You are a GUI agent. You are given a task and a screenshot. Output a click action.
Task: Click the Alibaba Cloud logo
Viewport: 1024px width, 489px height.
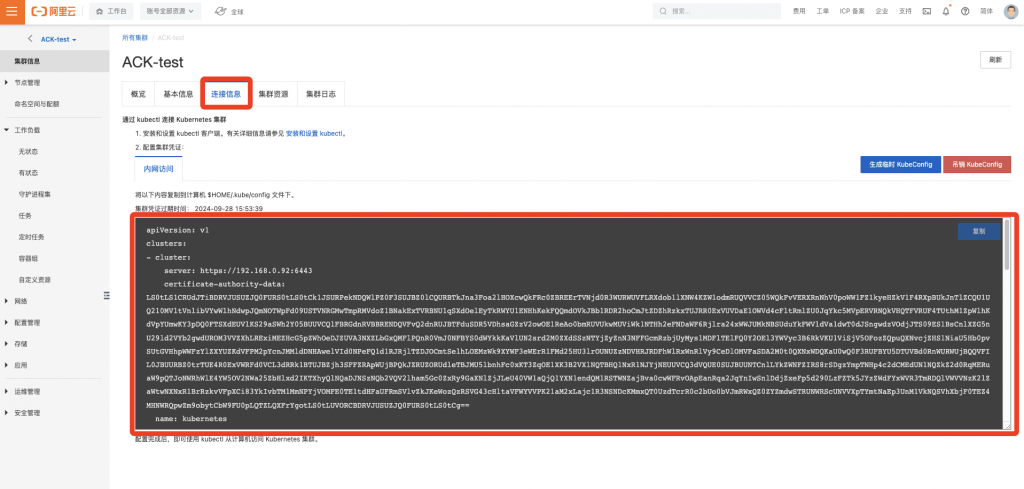pyautogui.click(x=56, y=11)
